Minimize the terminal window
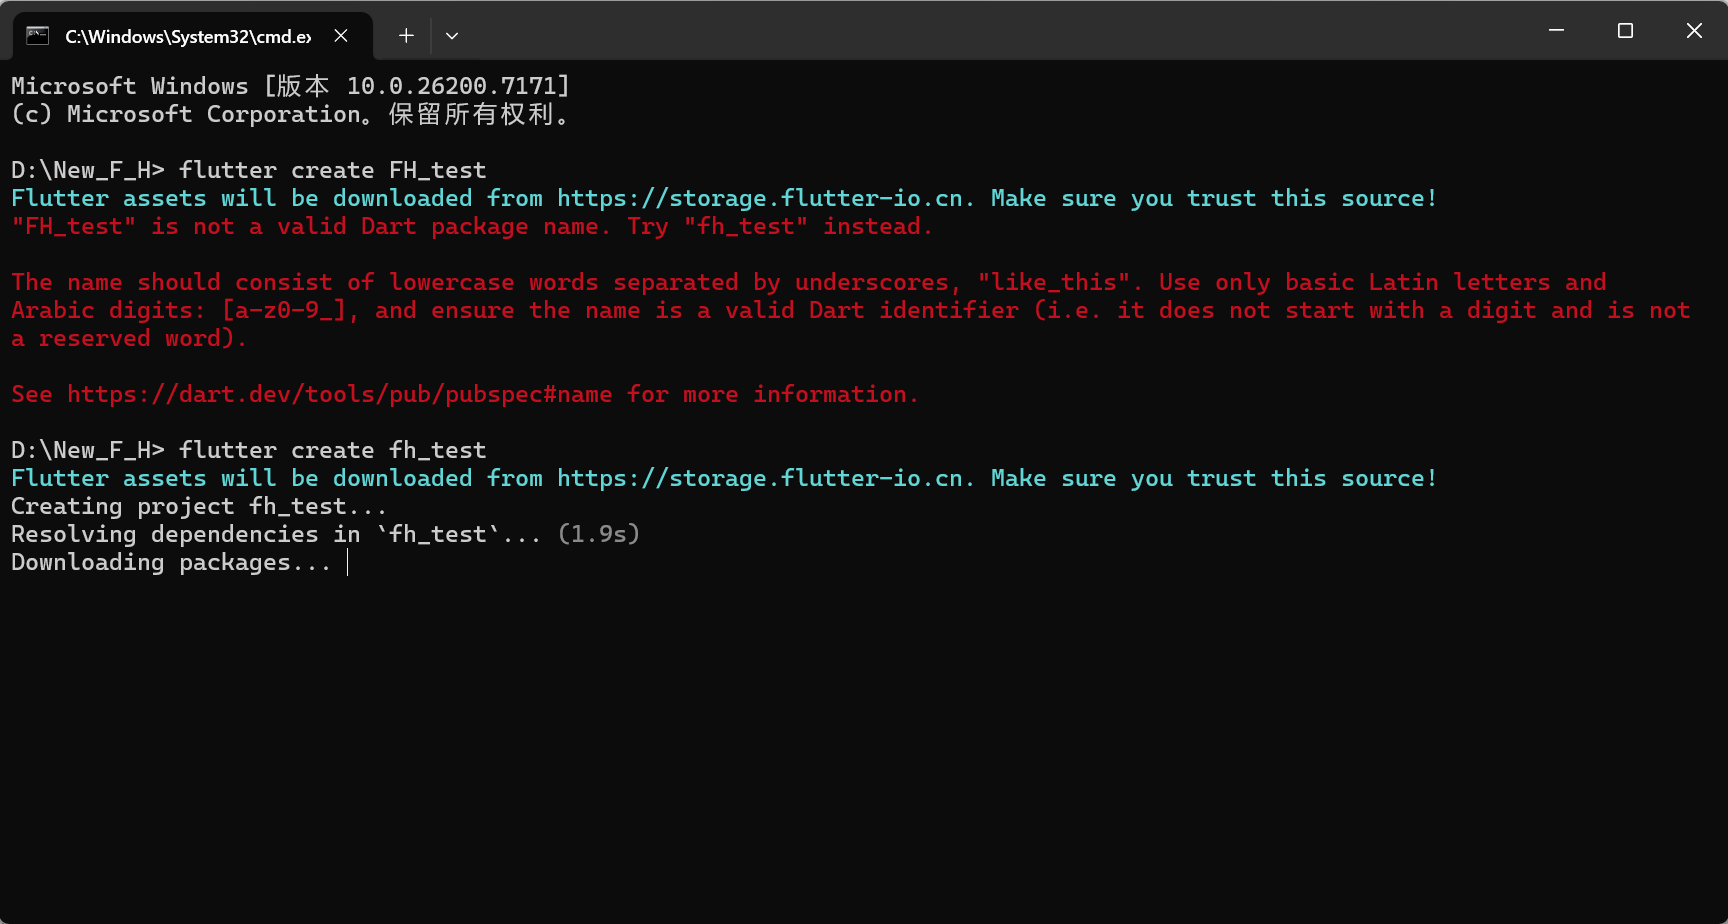Viewport: 1728px width, 924px height. (1556, 31)
